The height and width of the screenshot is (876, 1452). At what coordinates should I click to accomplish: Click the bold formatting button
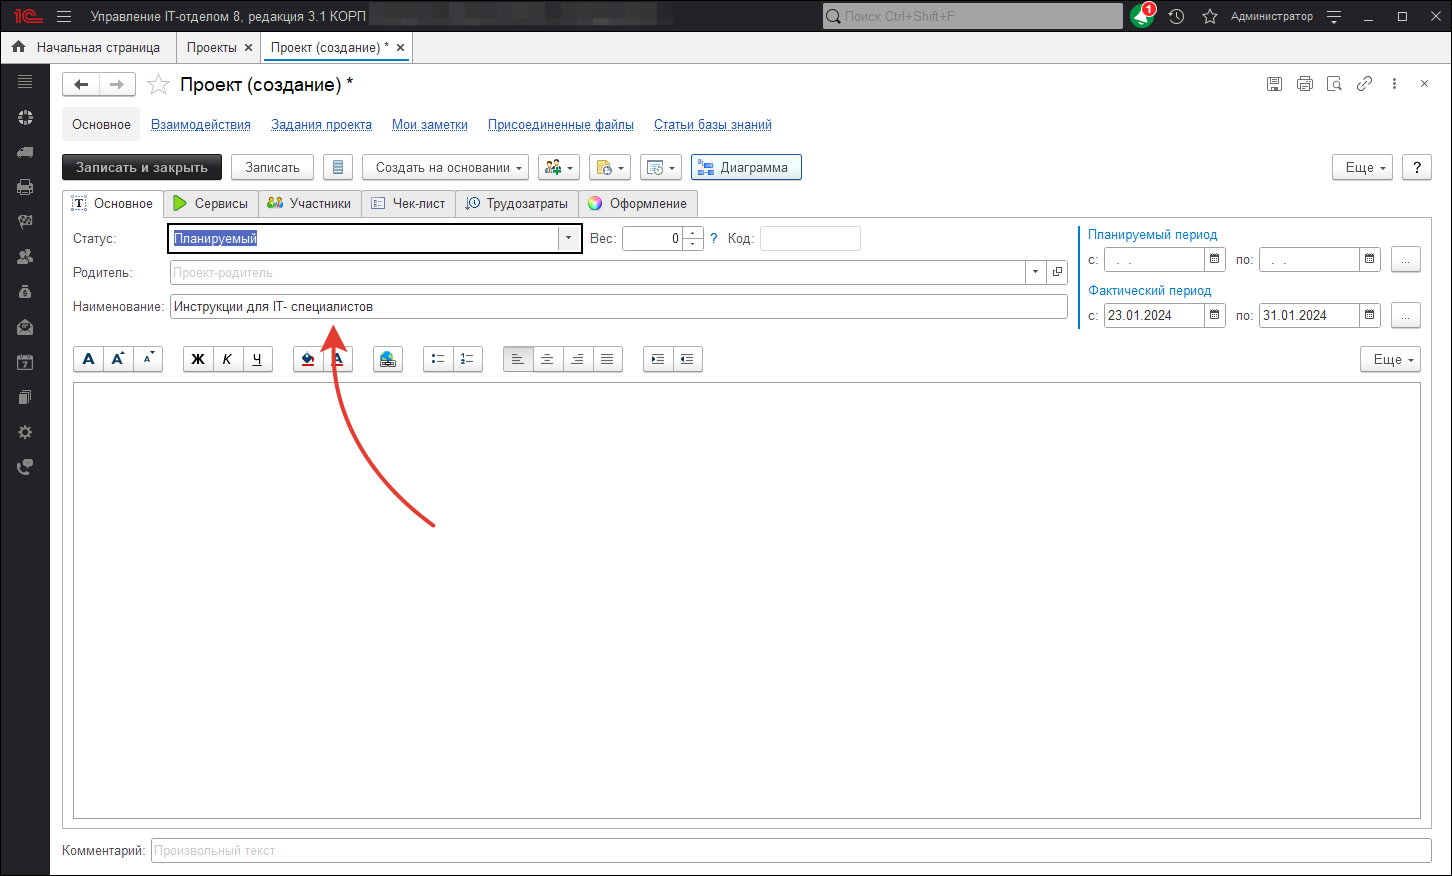coord(198,359)
